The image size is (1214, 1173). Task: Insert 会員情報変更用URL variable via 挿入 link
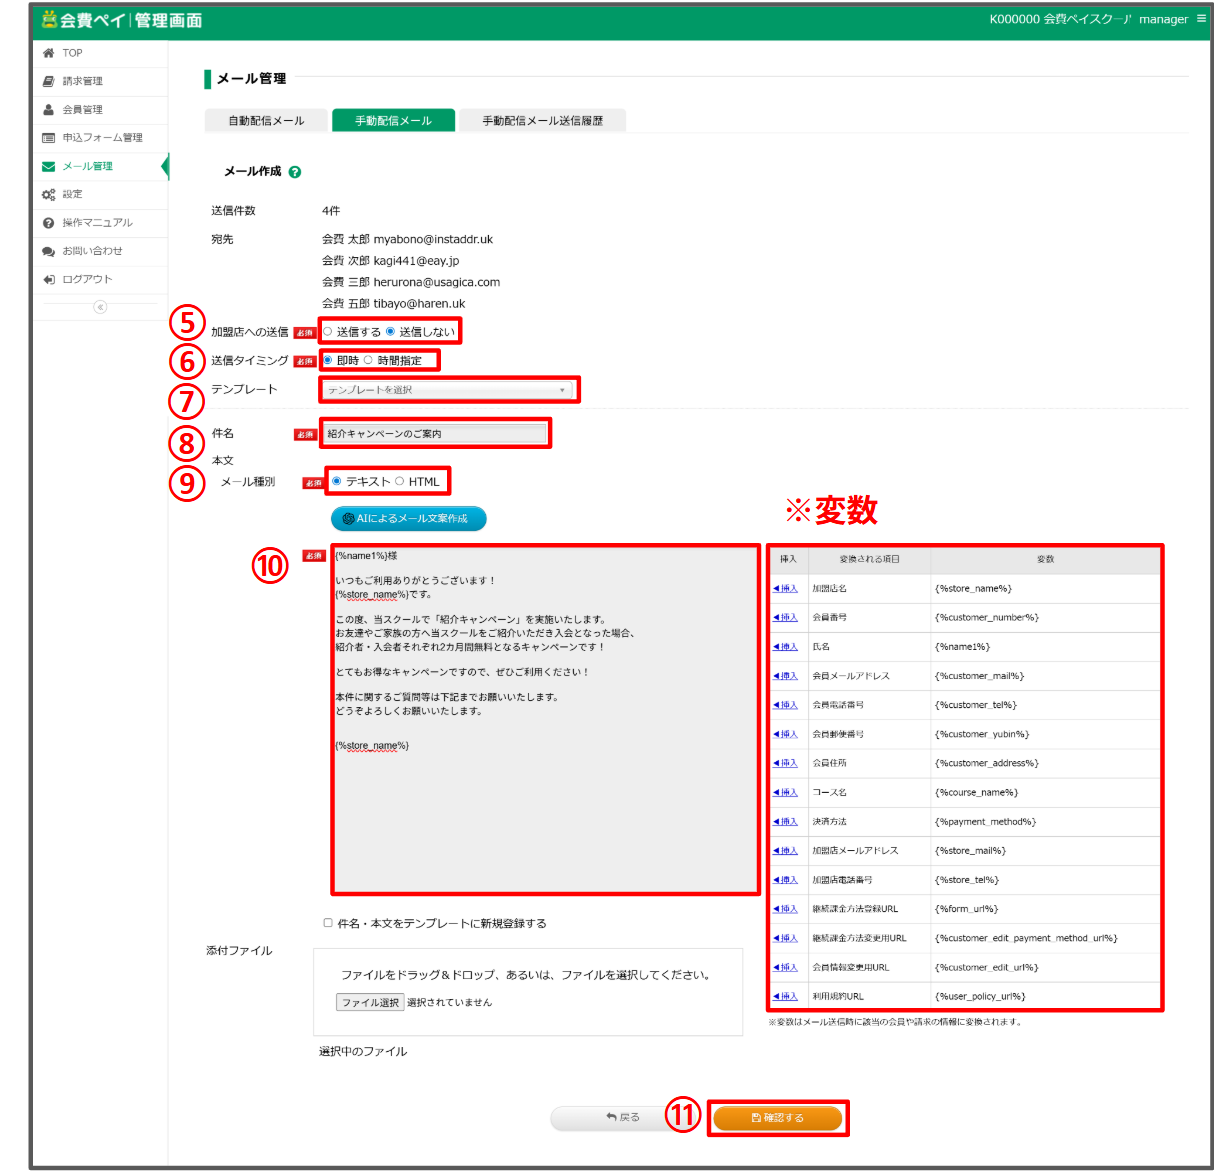[786, 967]
